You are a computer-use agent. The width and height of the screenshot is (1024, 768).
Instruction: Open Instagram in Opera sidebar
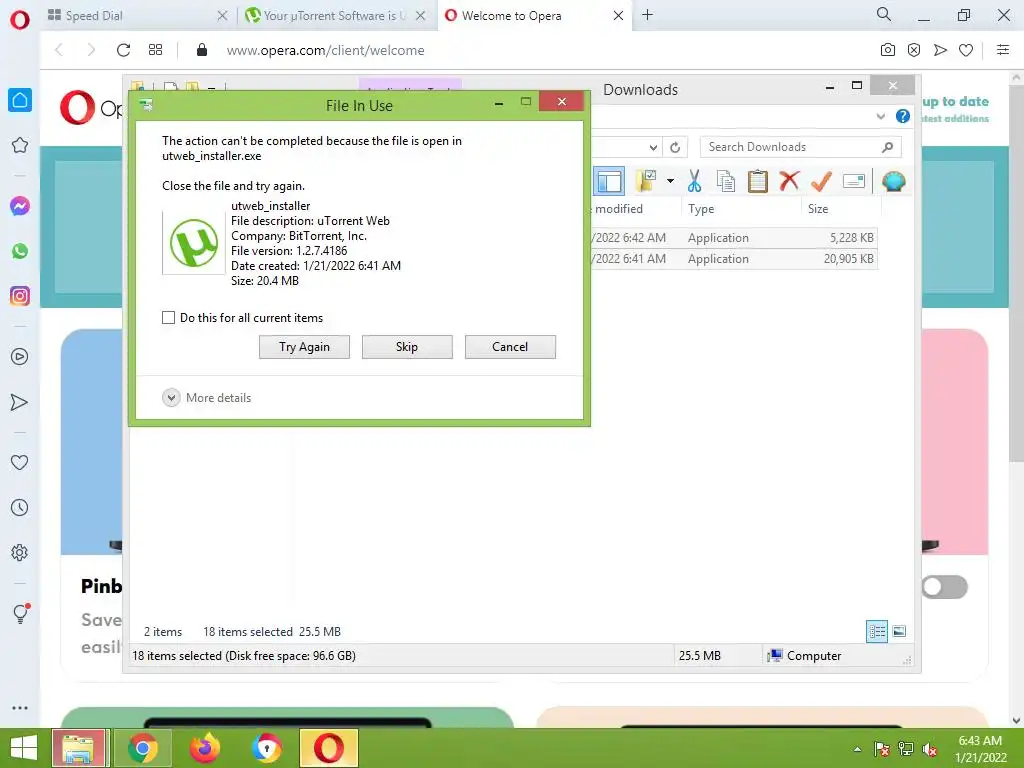coord(20,296)
